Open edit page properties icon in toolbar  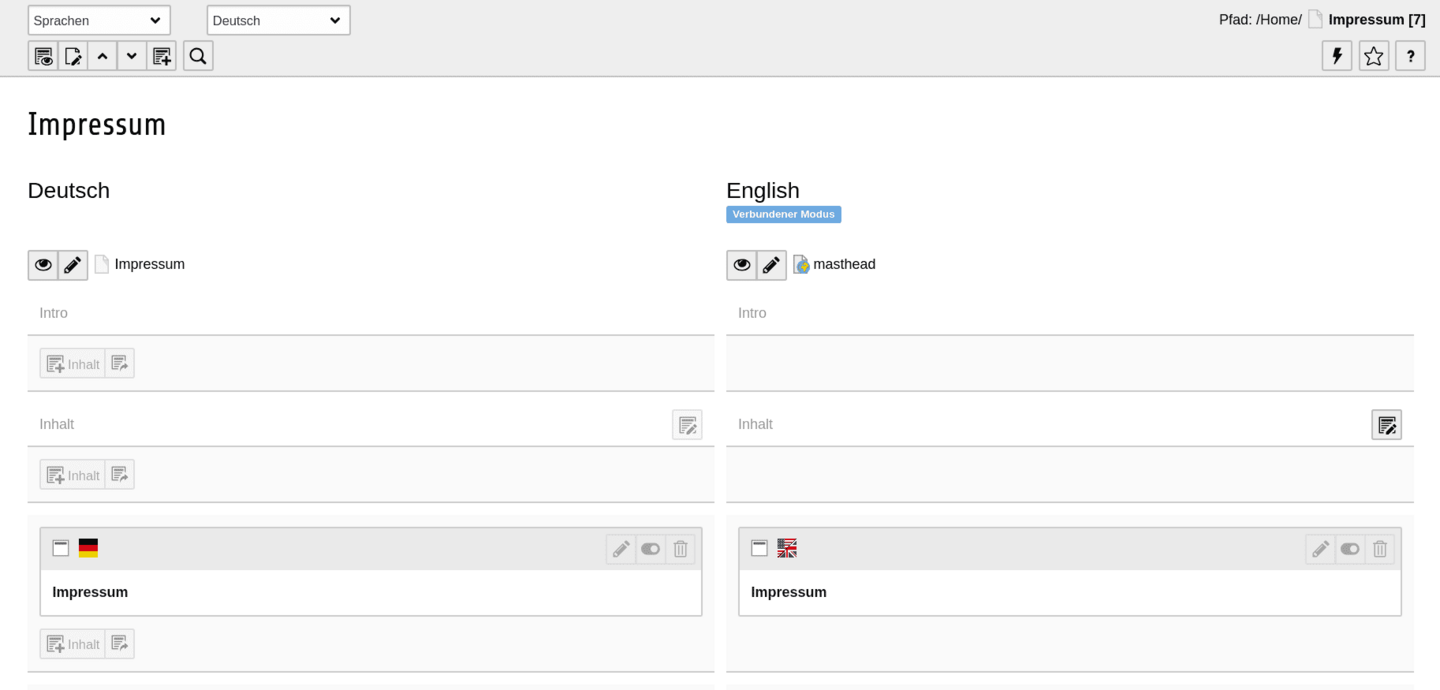(x=73, y=56)
